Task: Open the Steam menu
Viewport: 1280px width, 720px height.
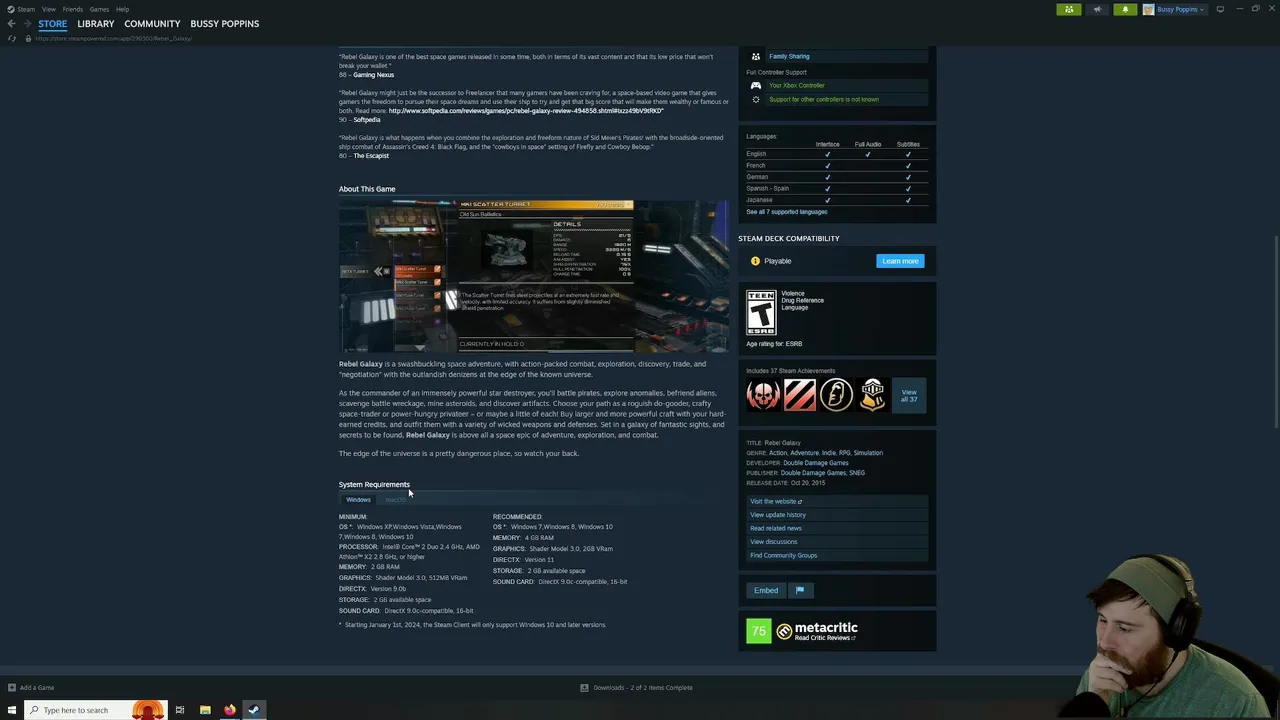Action: click(26, 9)
